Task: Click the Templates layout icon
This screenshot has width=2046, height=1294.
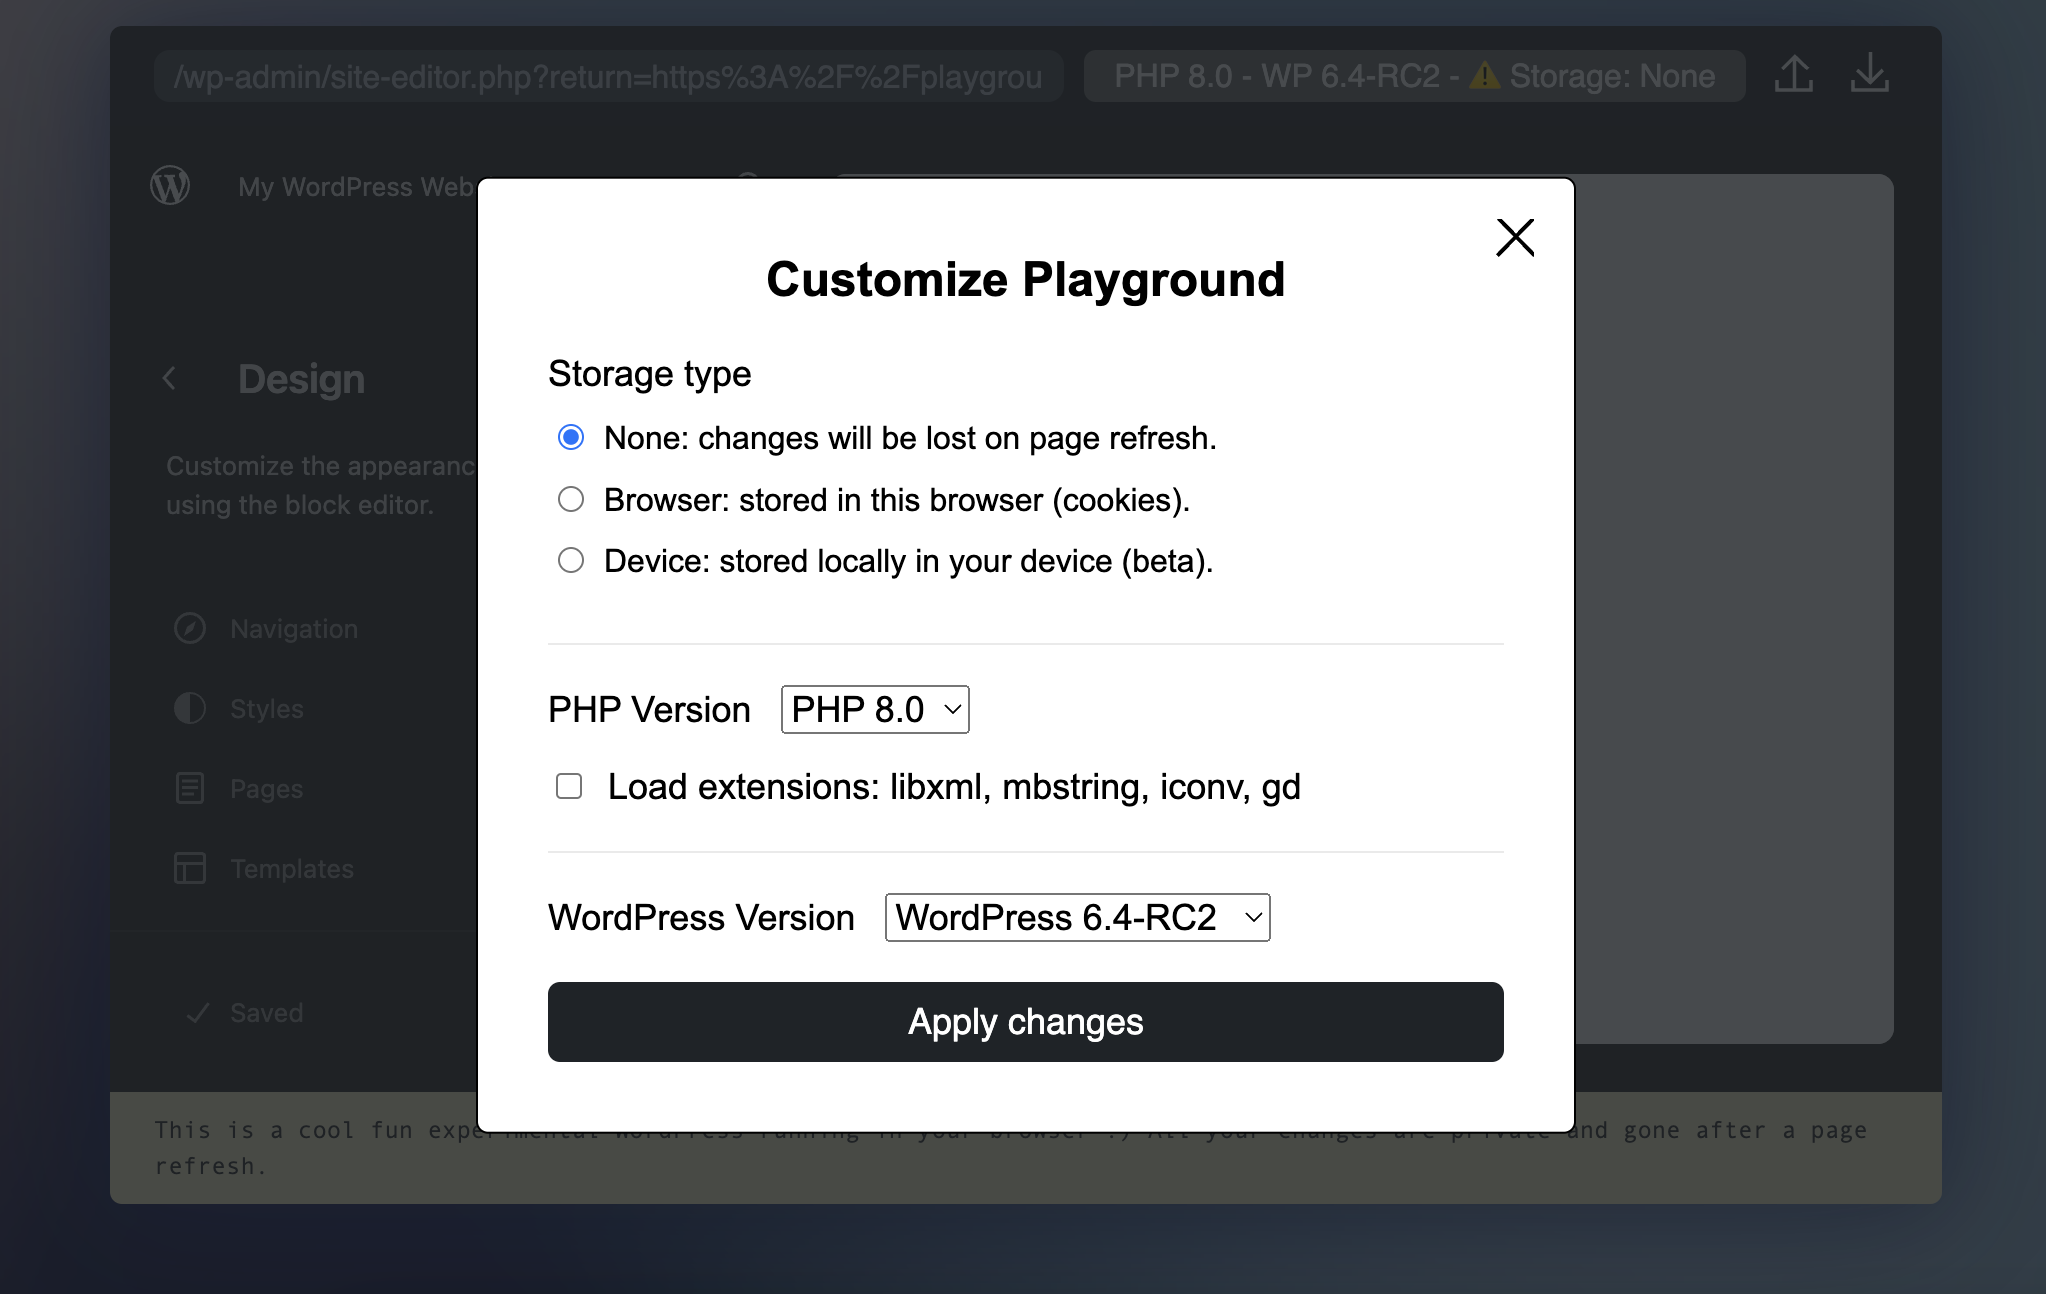Action: (190, 868)
